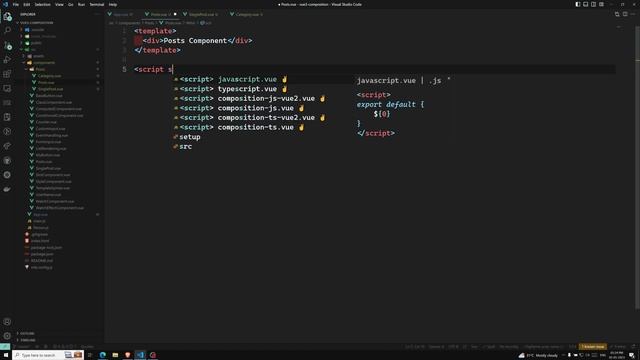Collapse the Posts folder
The height and width of the screenshot is (360, 640).
pyautogui.click(x=40, y=69)
